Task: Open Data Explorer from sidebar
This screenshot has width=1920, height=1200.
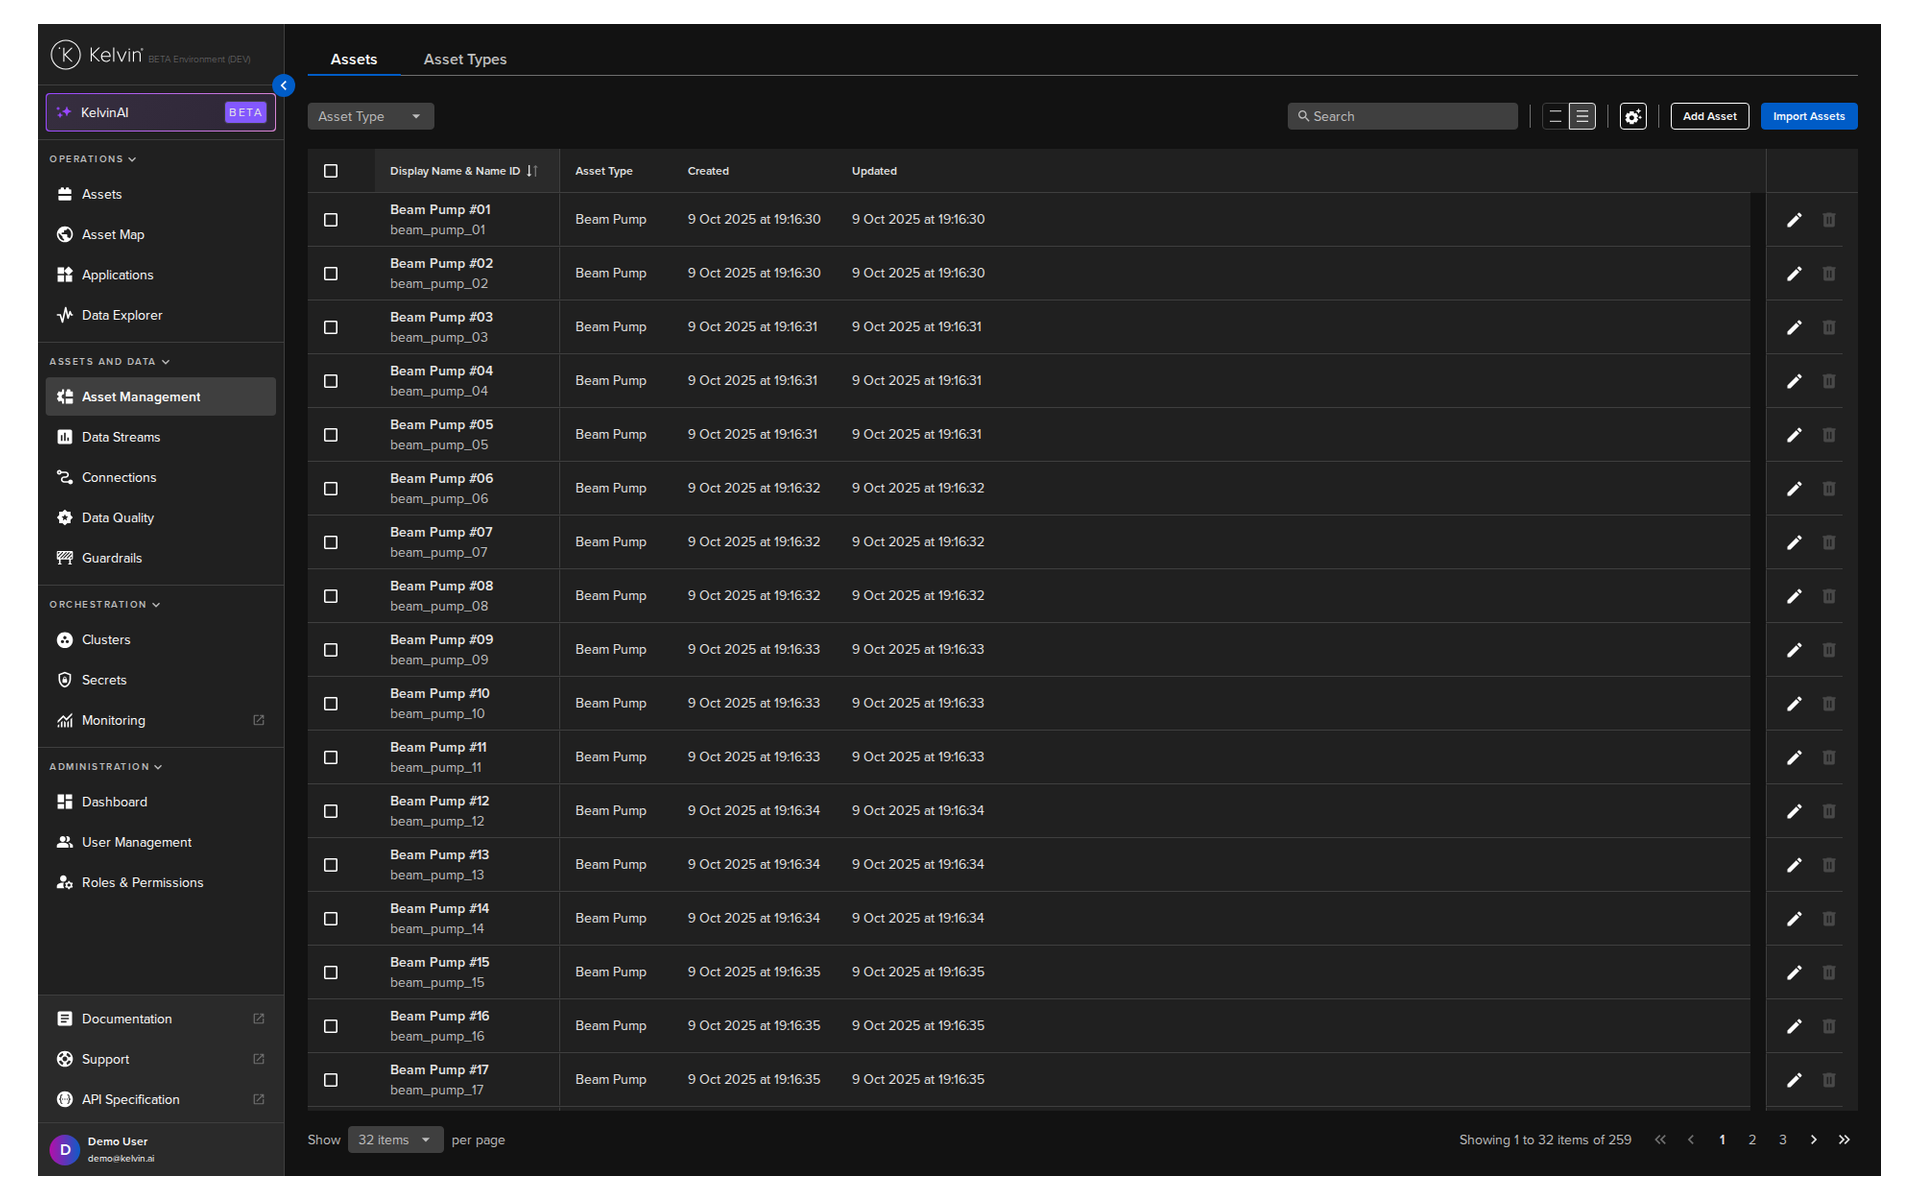Action: point(121,315)
